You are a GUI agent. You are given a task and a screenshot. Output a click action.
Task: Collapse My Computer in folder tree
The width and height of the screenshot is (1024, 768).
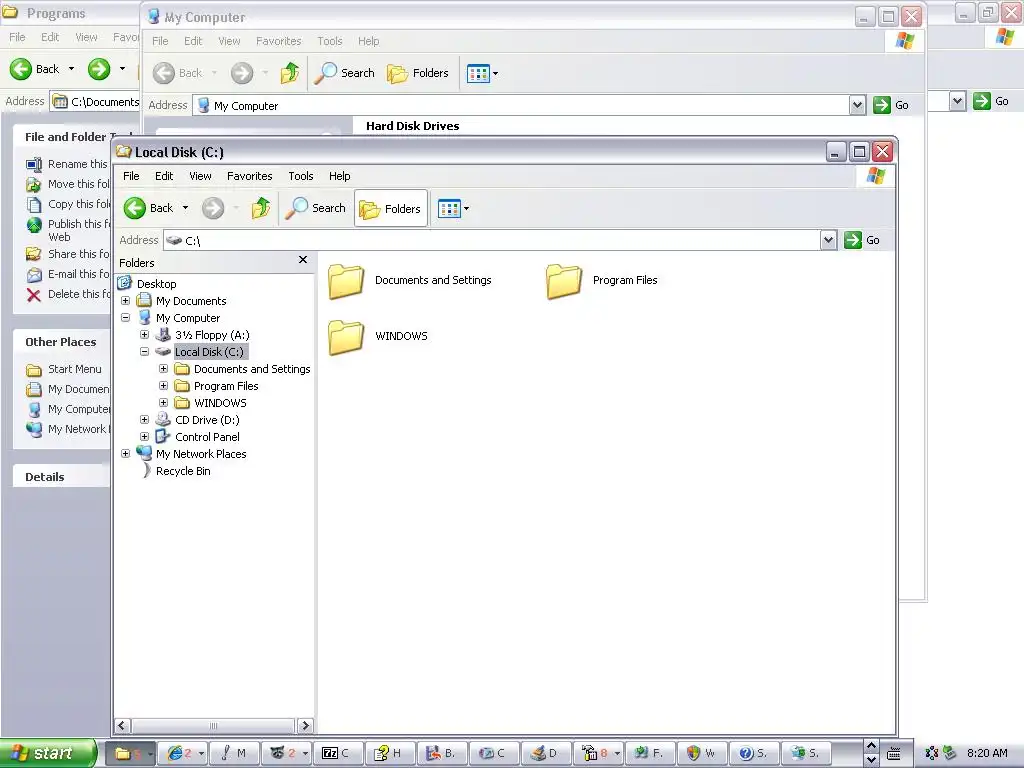pyautogui.click(x=125, y=318)
